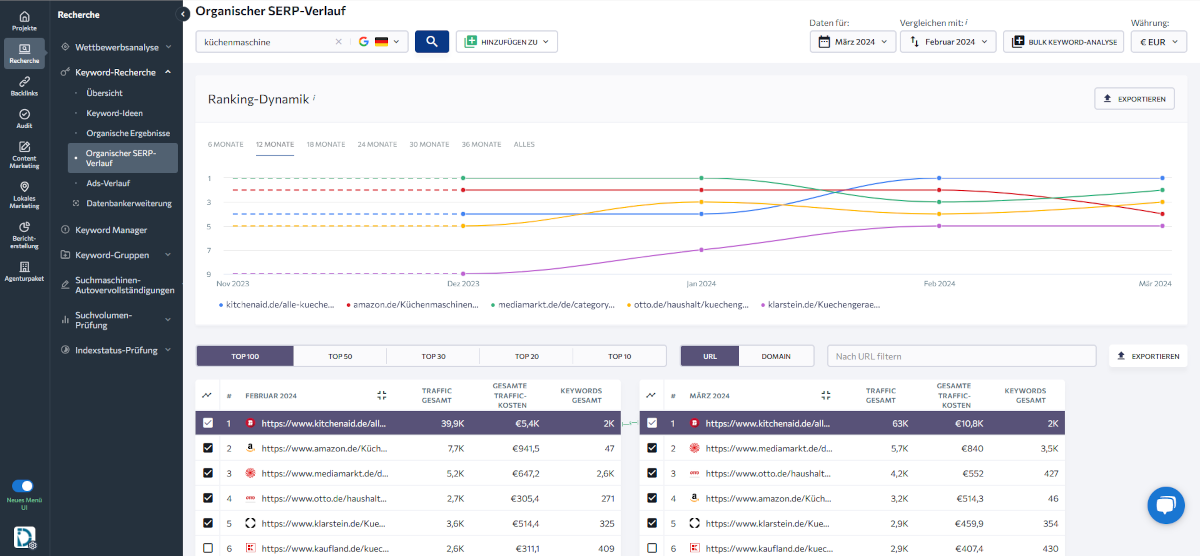Open Bulk Keyword-Analyse
Viewport: 1200px width, 556px height.
1063,42
